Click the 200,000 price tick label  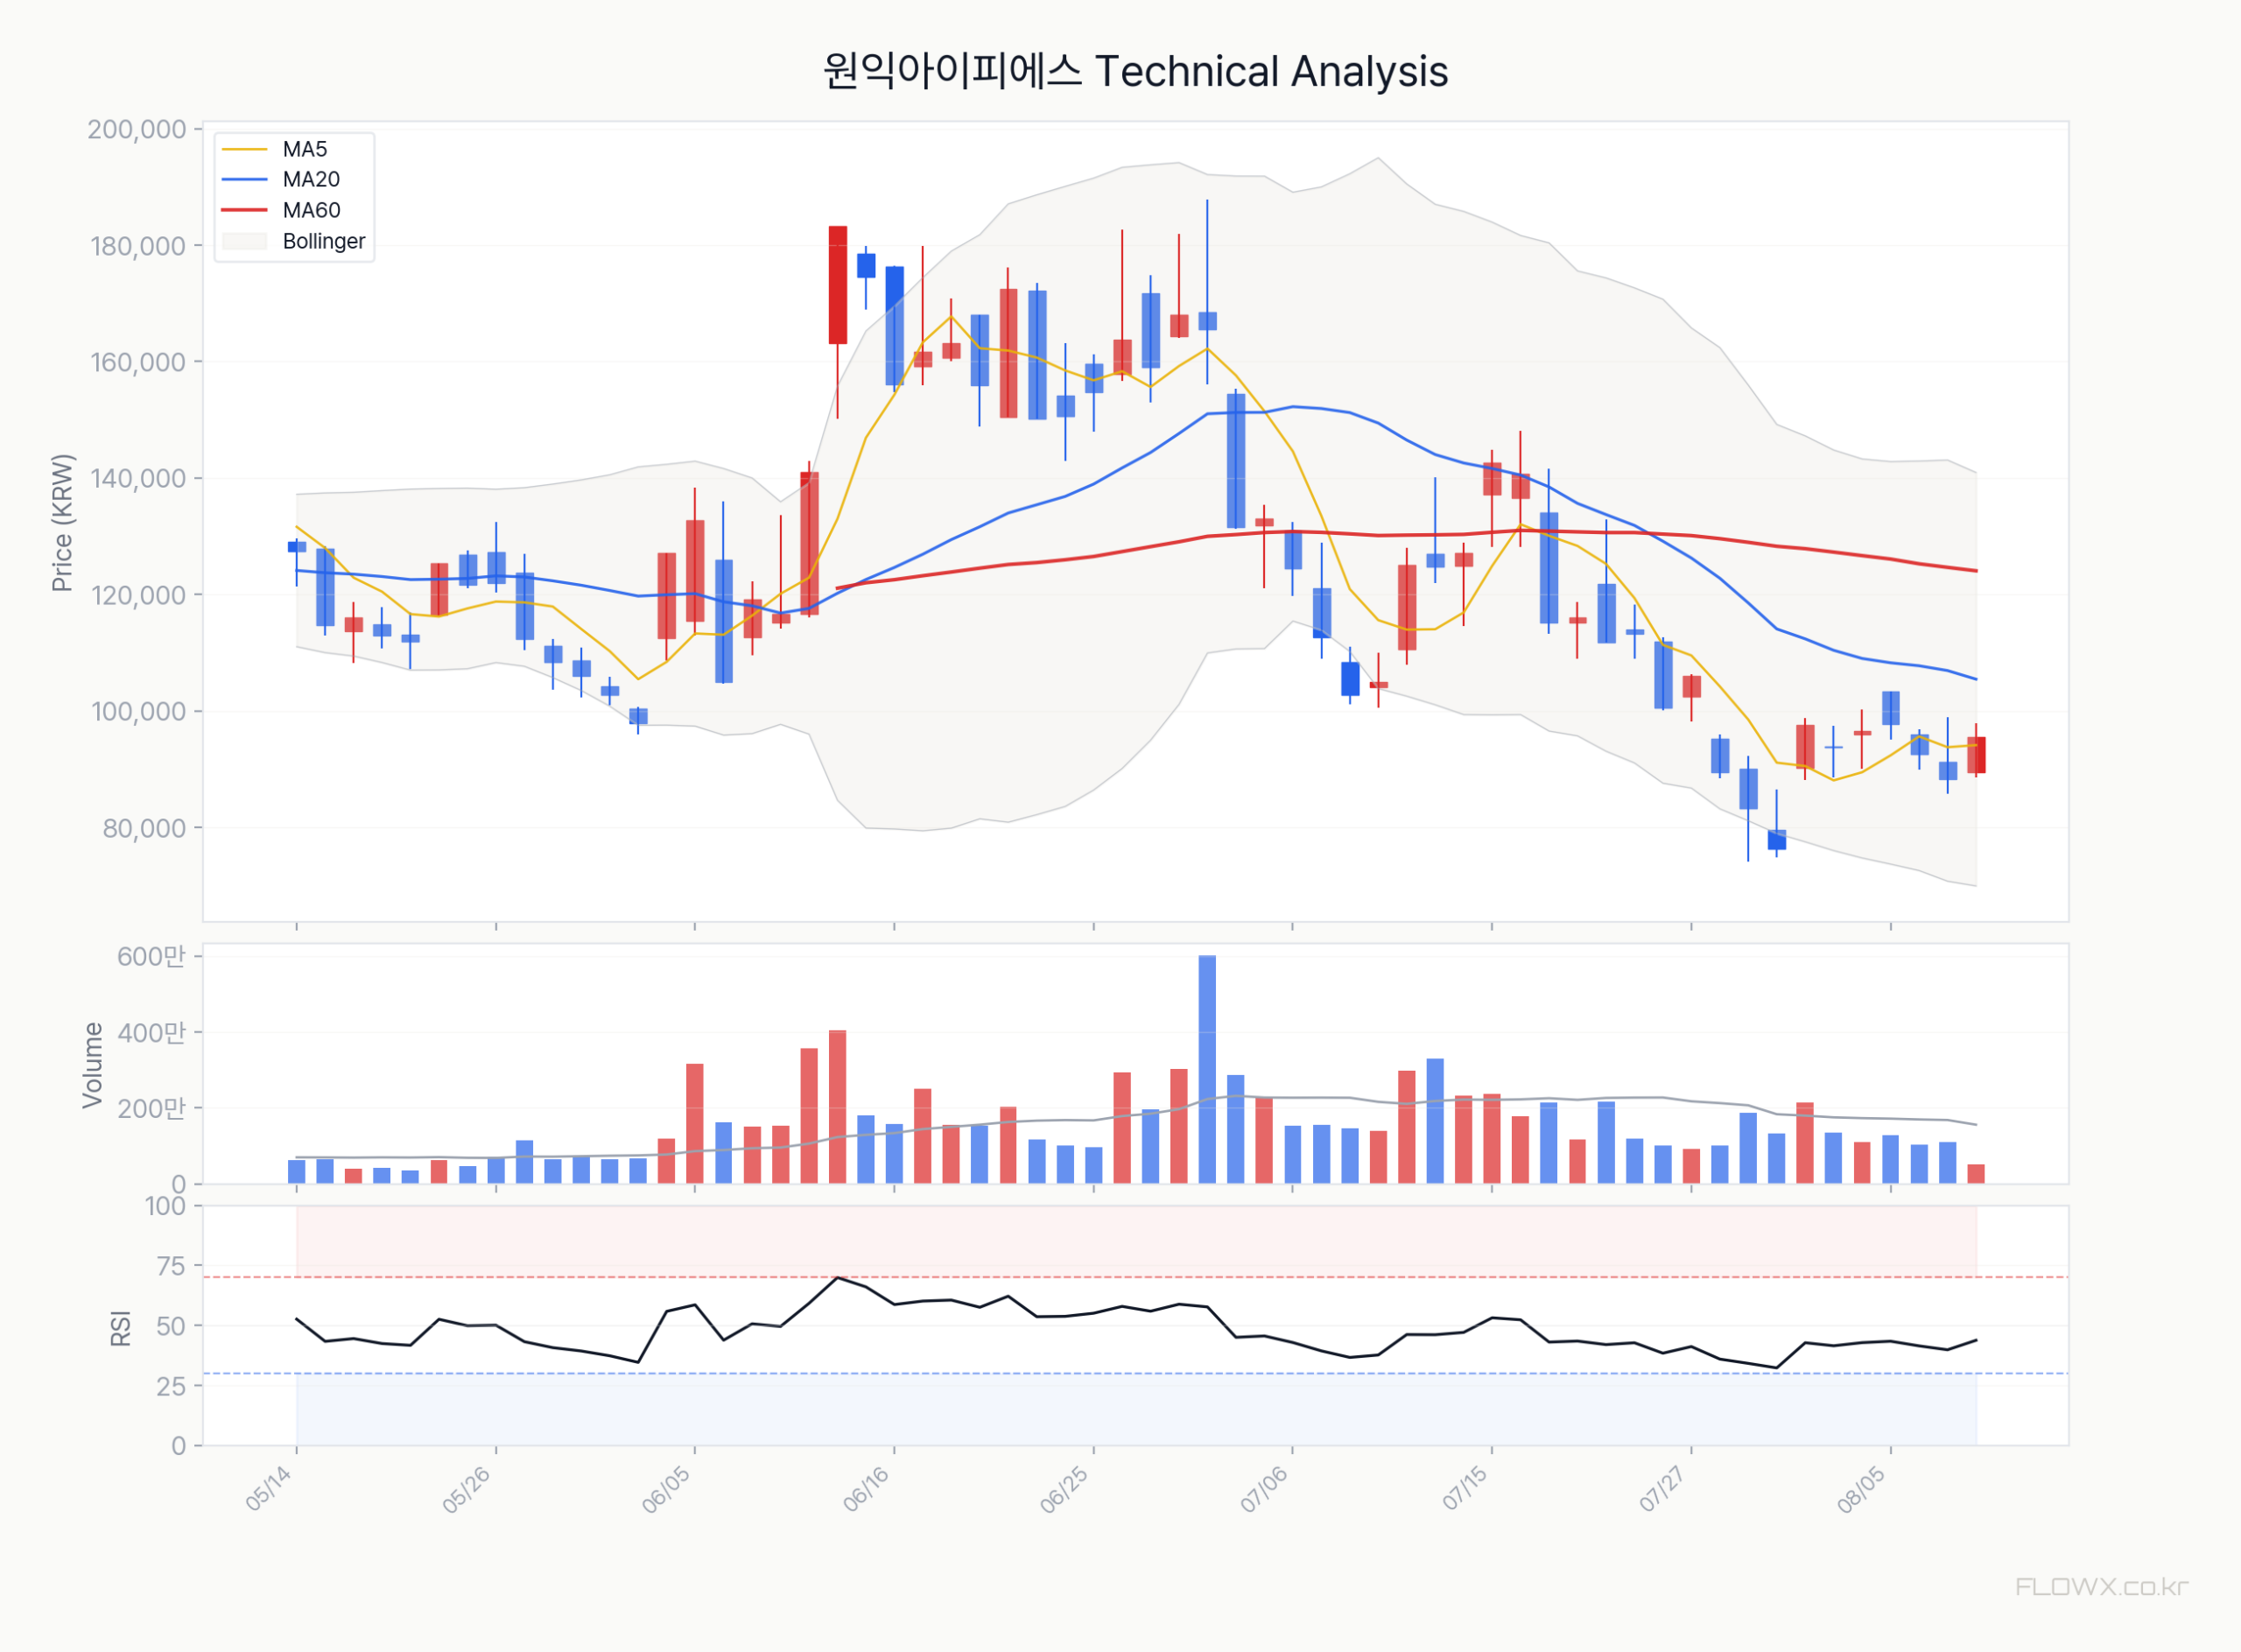[137, 129]
